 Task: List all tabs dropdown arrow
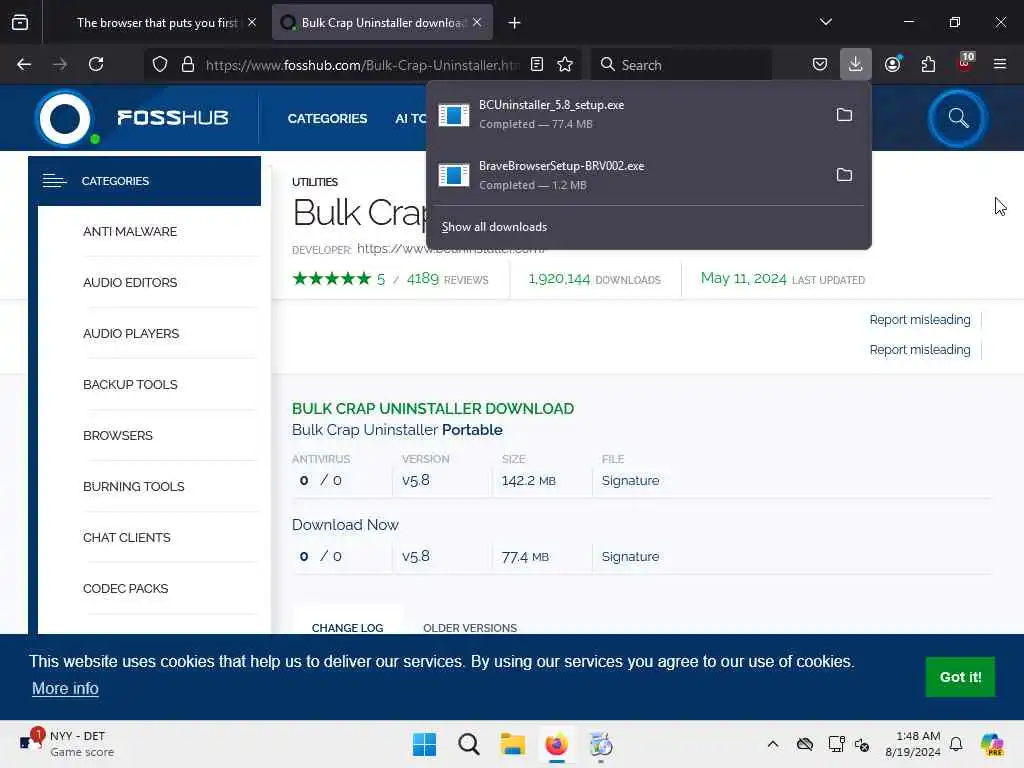[826, 22]
